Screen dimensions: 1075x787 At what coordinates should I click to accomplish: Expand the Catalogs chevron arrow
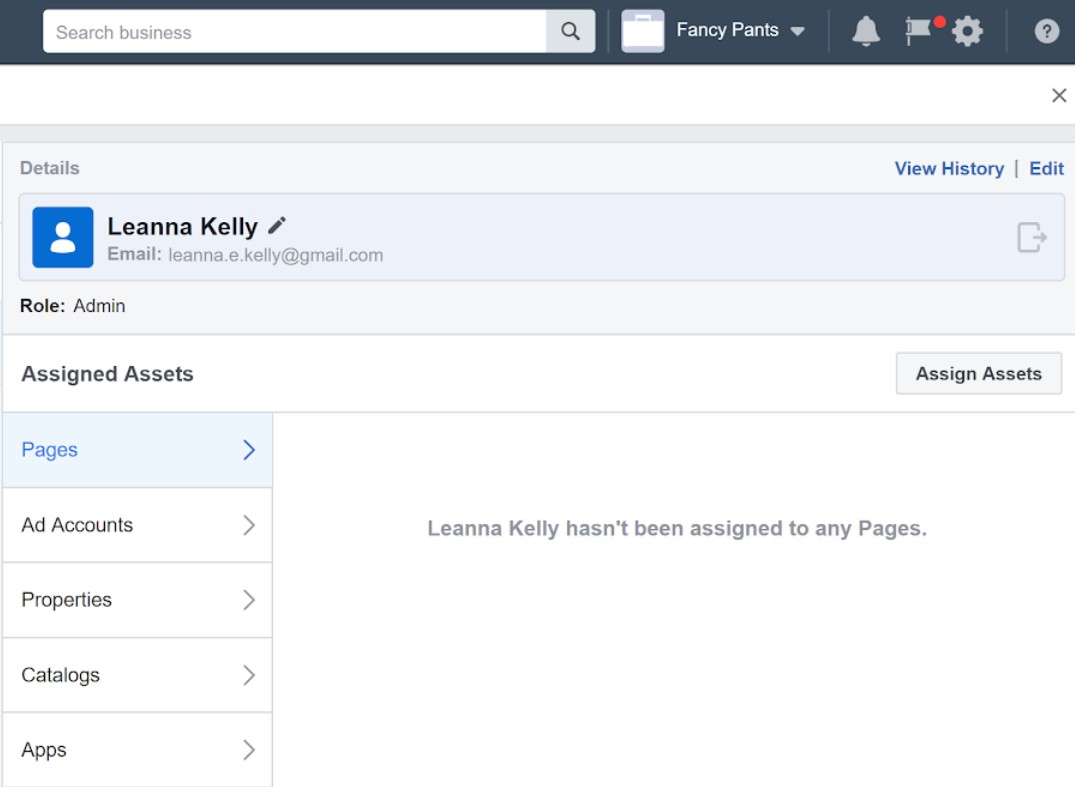(249, 675)
